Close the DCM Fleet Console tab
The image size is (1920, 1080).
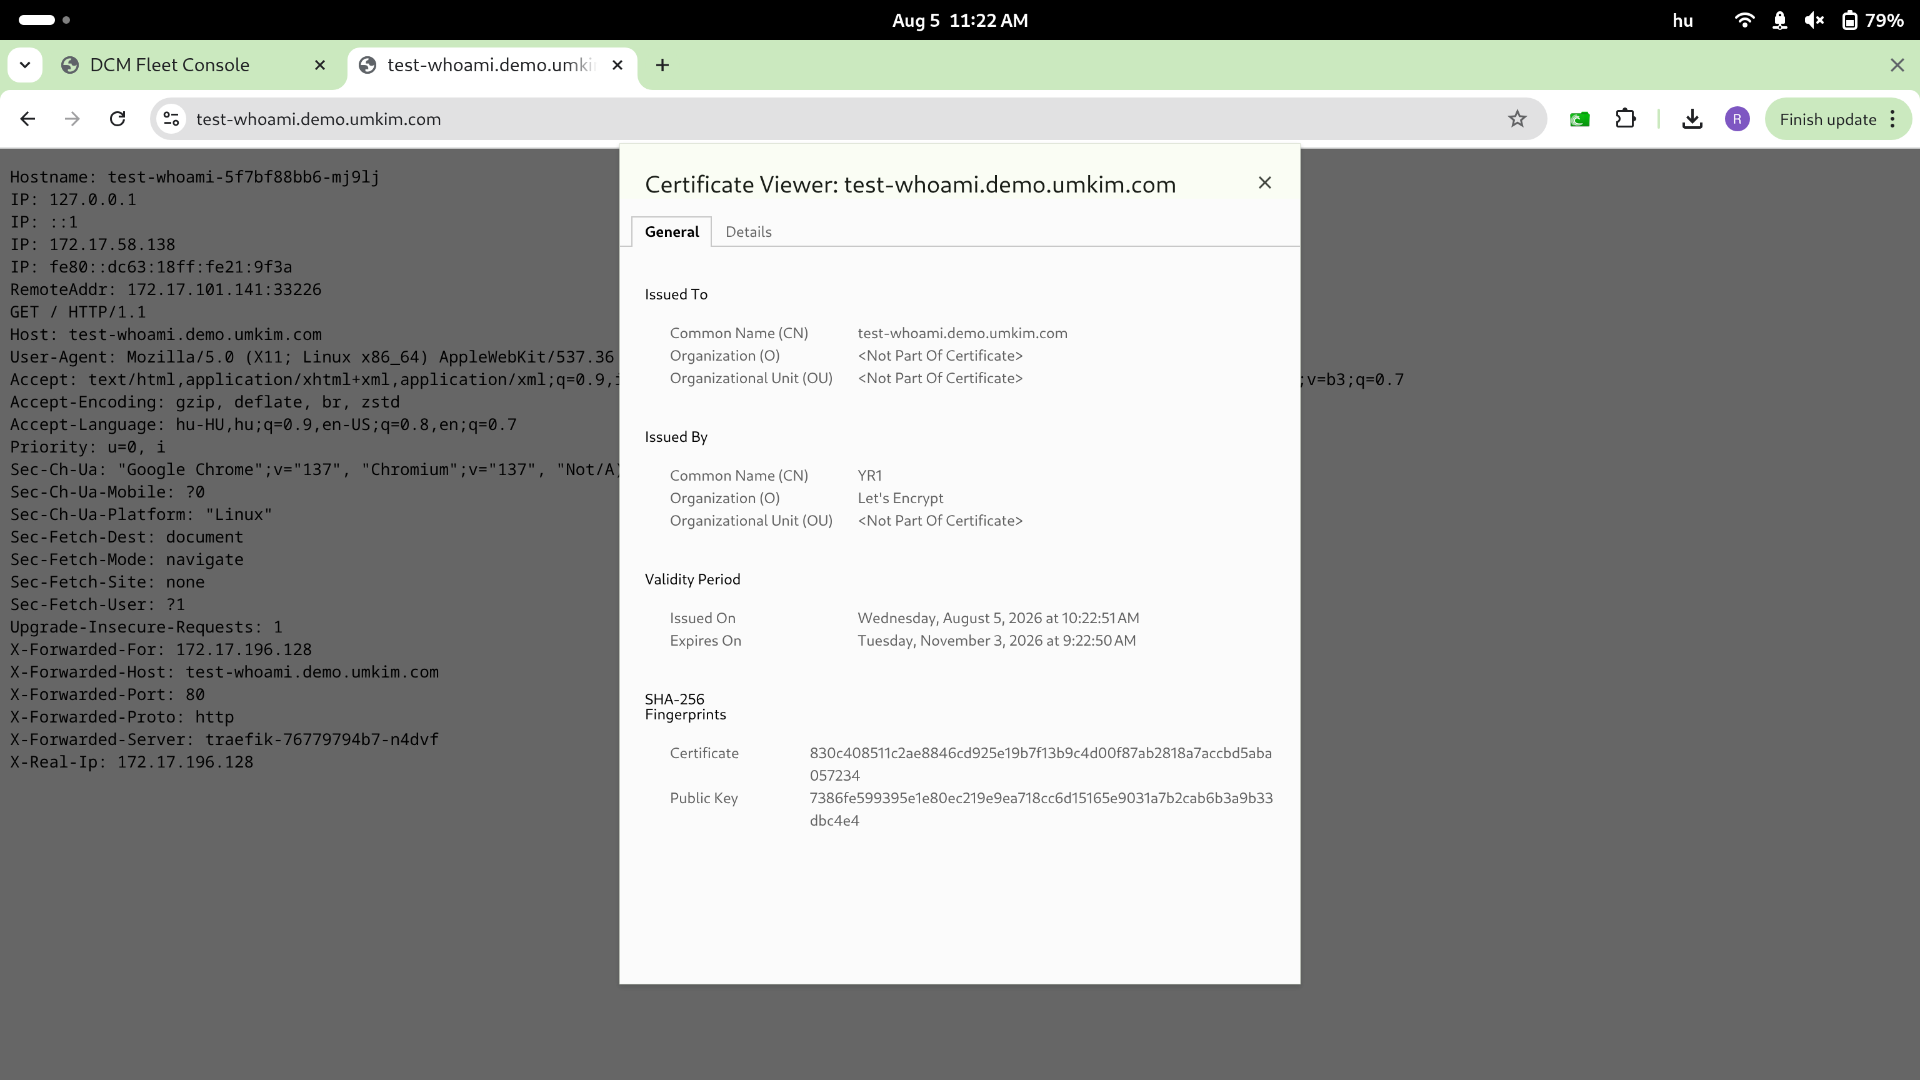[x=320, y=65]
